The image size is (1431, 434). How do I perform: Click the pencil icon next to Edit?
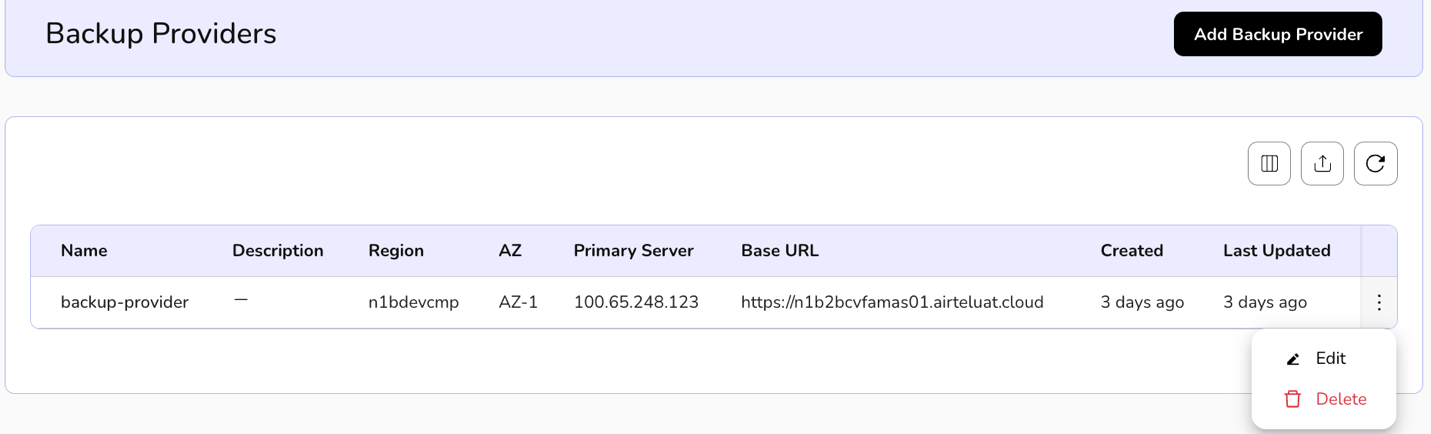(1293, 359)
